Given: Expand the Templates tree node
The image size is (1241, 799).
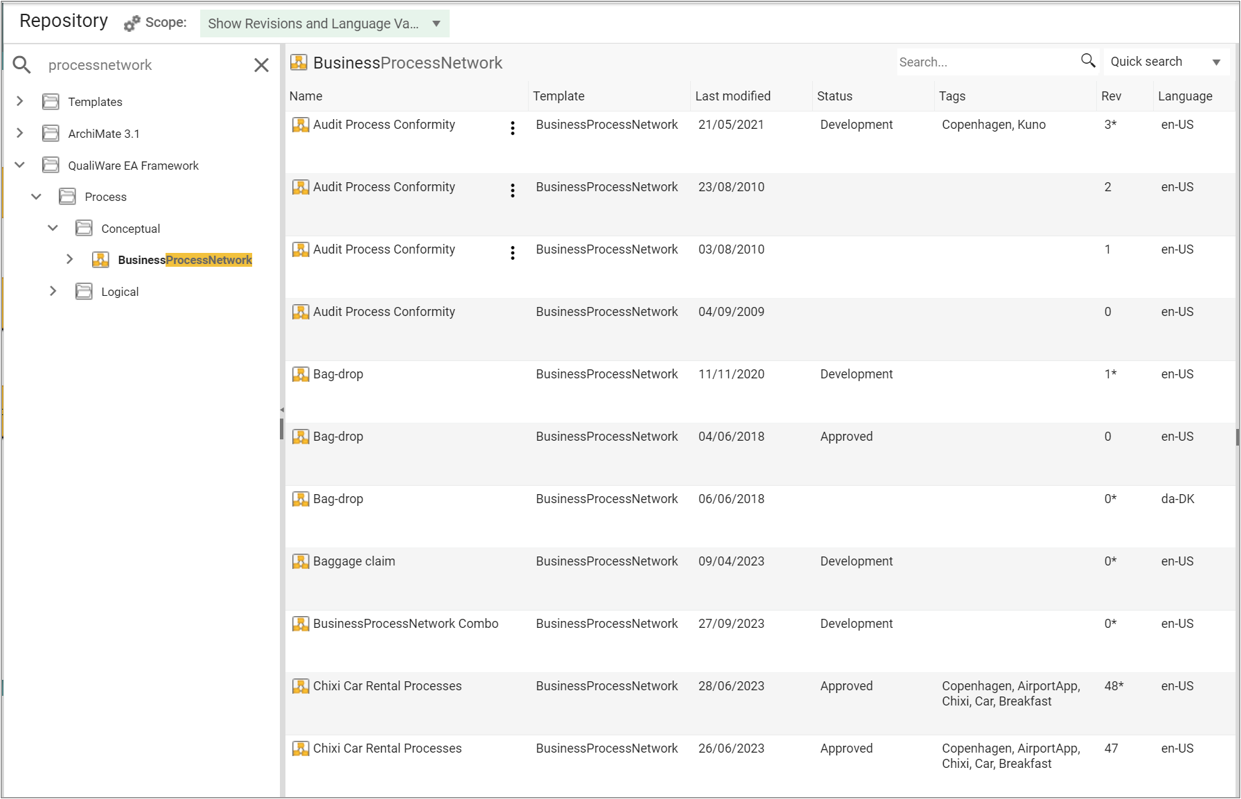Looking at the screenshot, I should (20, 101).
